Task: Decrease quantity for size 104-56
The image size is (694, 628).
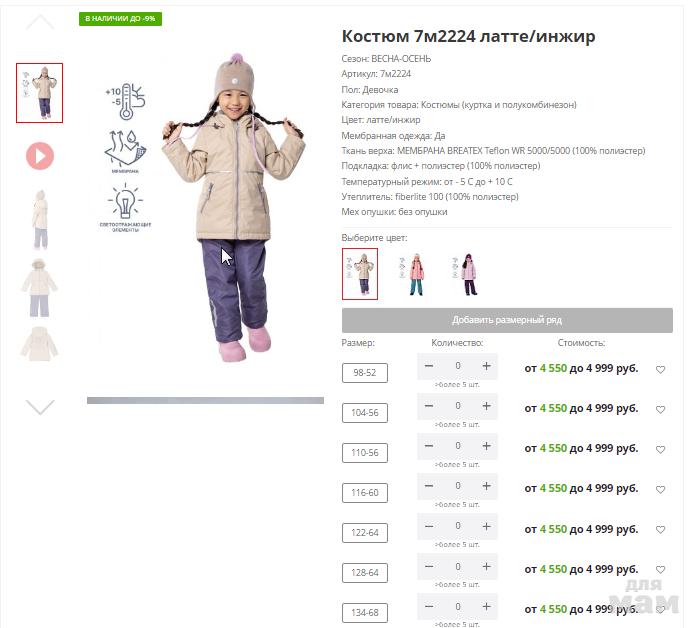Action: pos(429,406)
